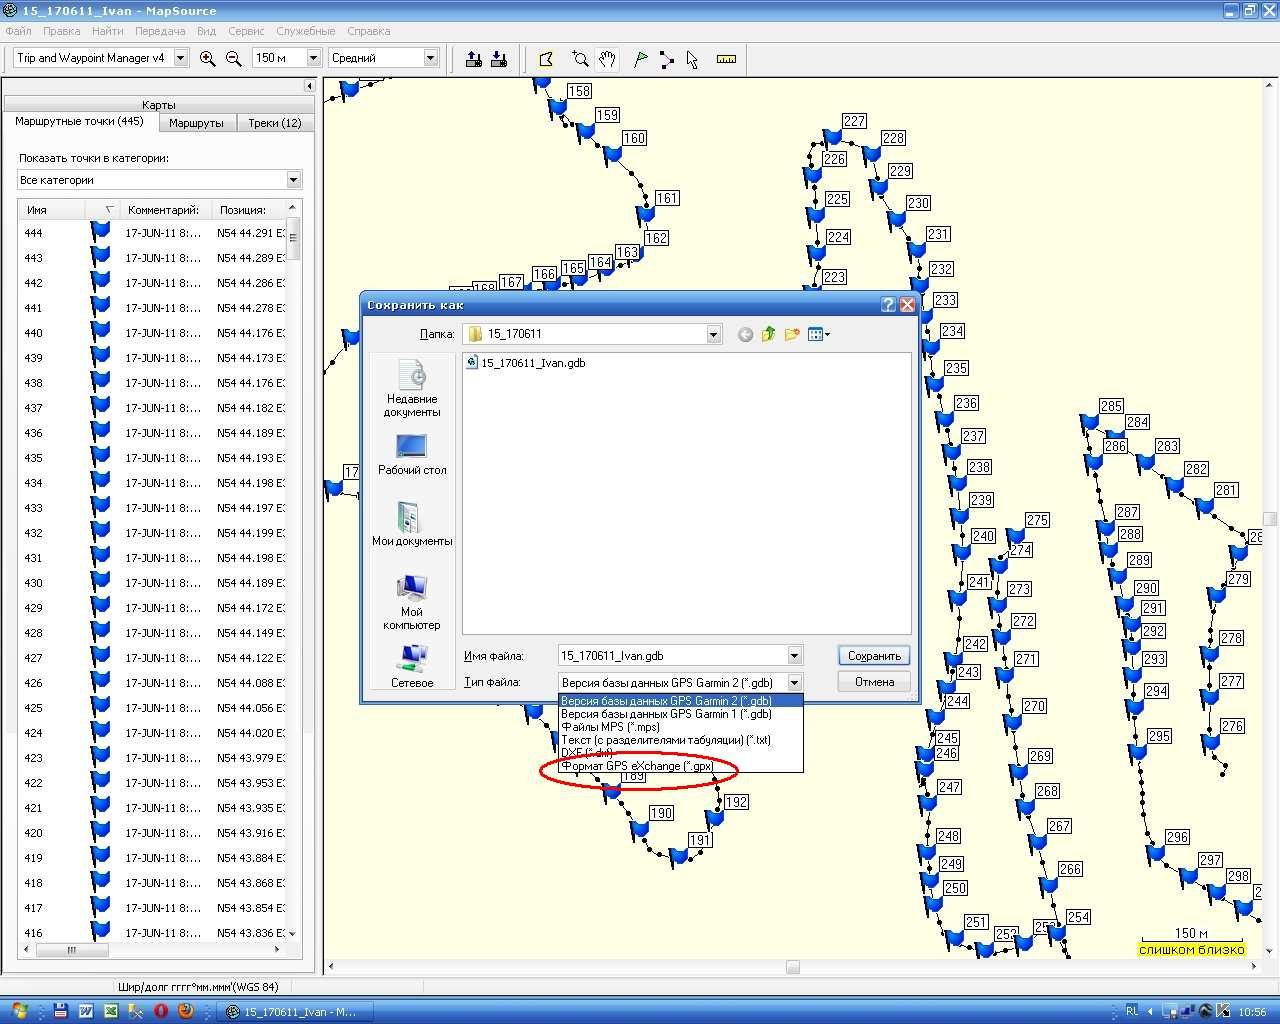
Task: Switch to the Треки (12) tab
Action: click(275, 123)
